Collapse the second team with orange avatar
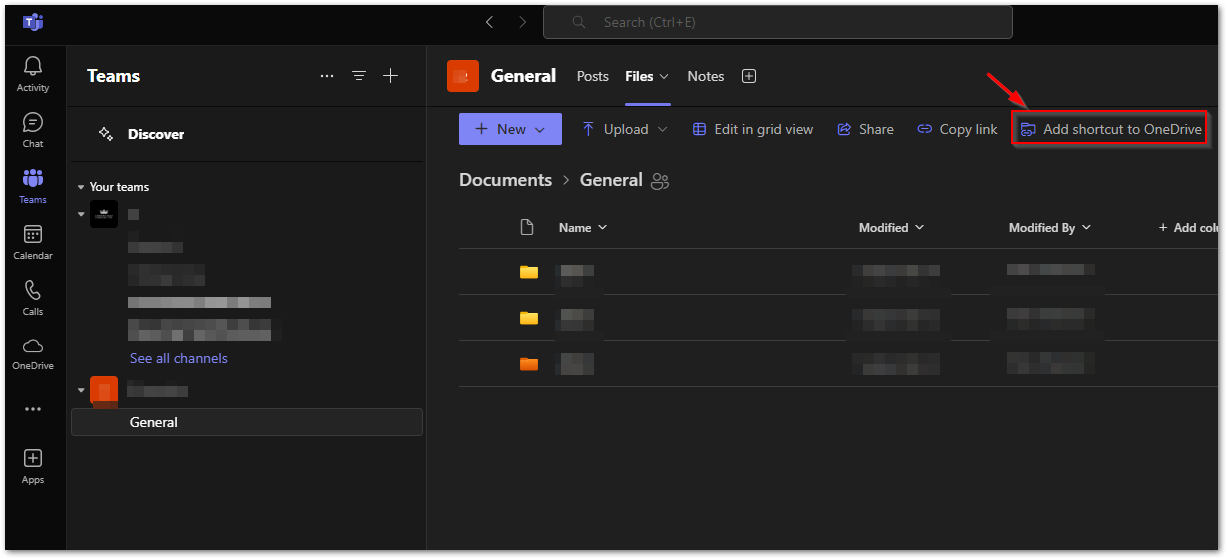The height and width of the screenshot is (559, 1227). [x=82, y=390]
